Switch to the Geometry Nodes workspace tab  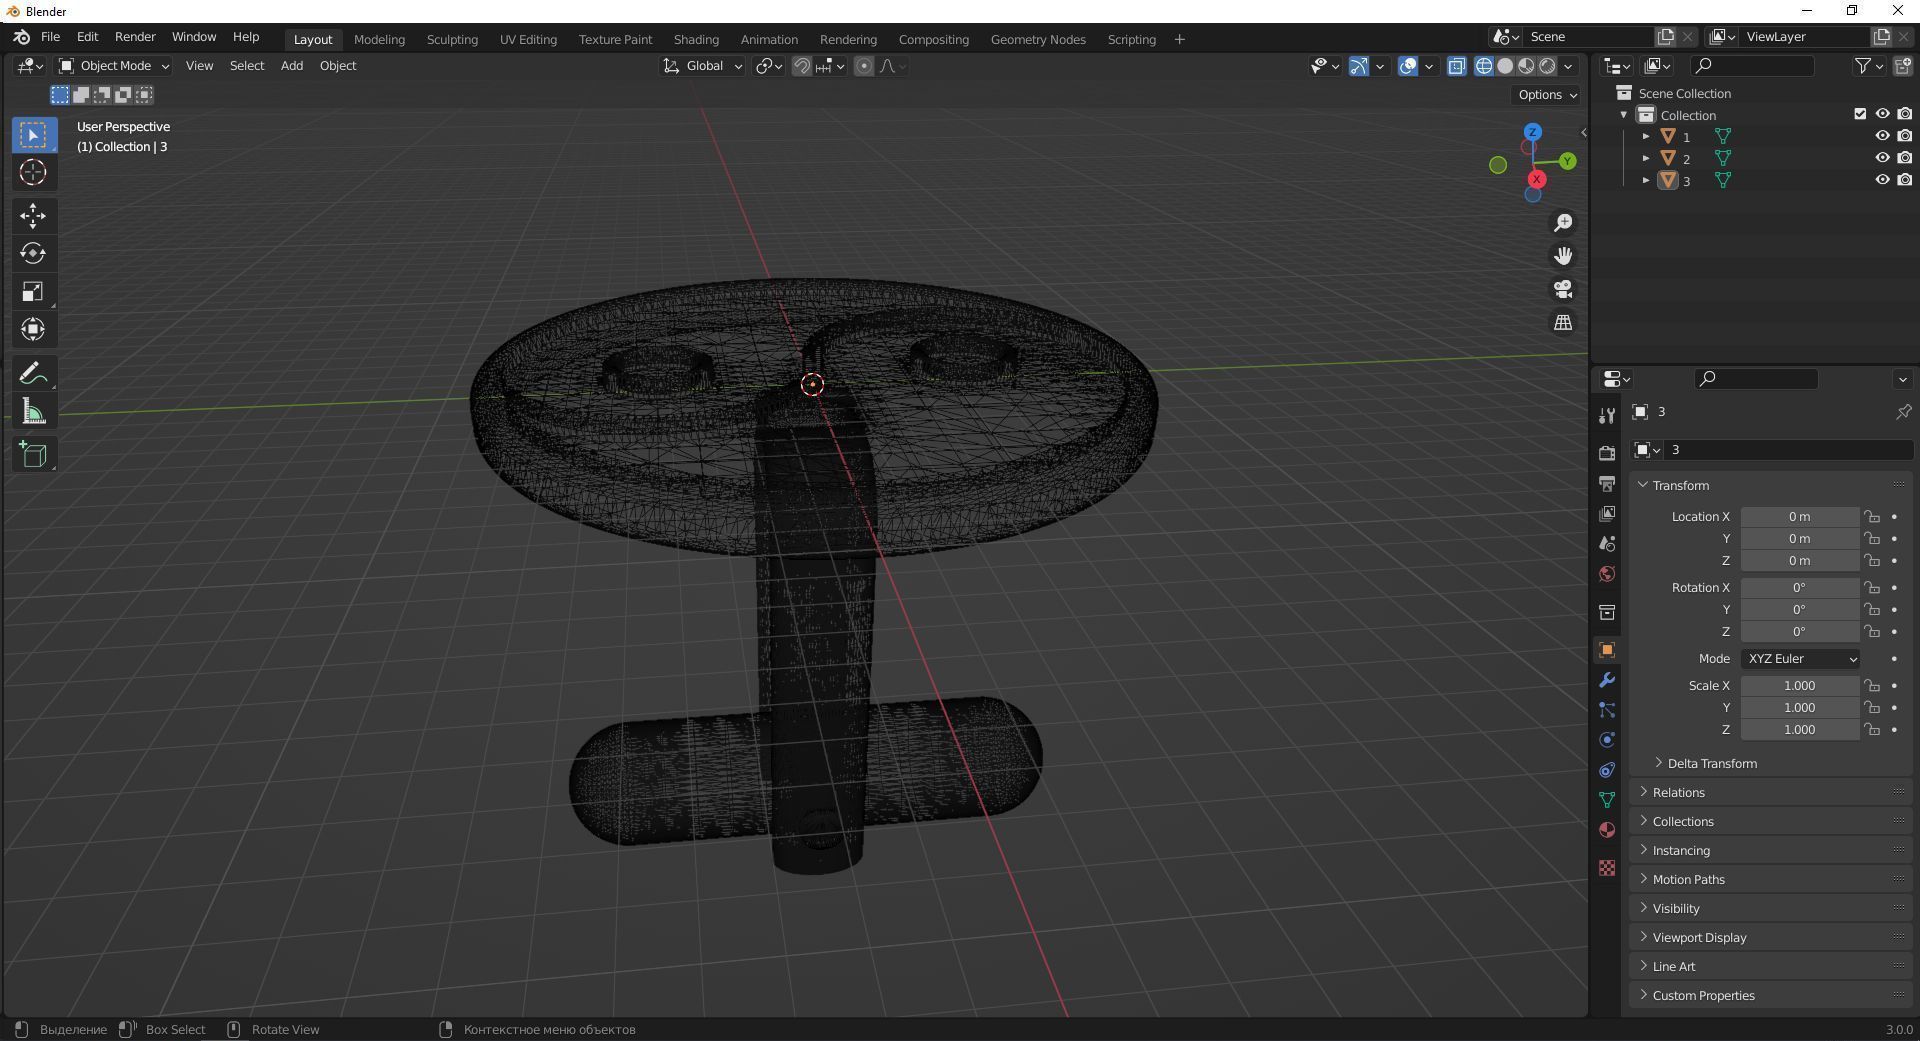click(x=1038, y=39)
